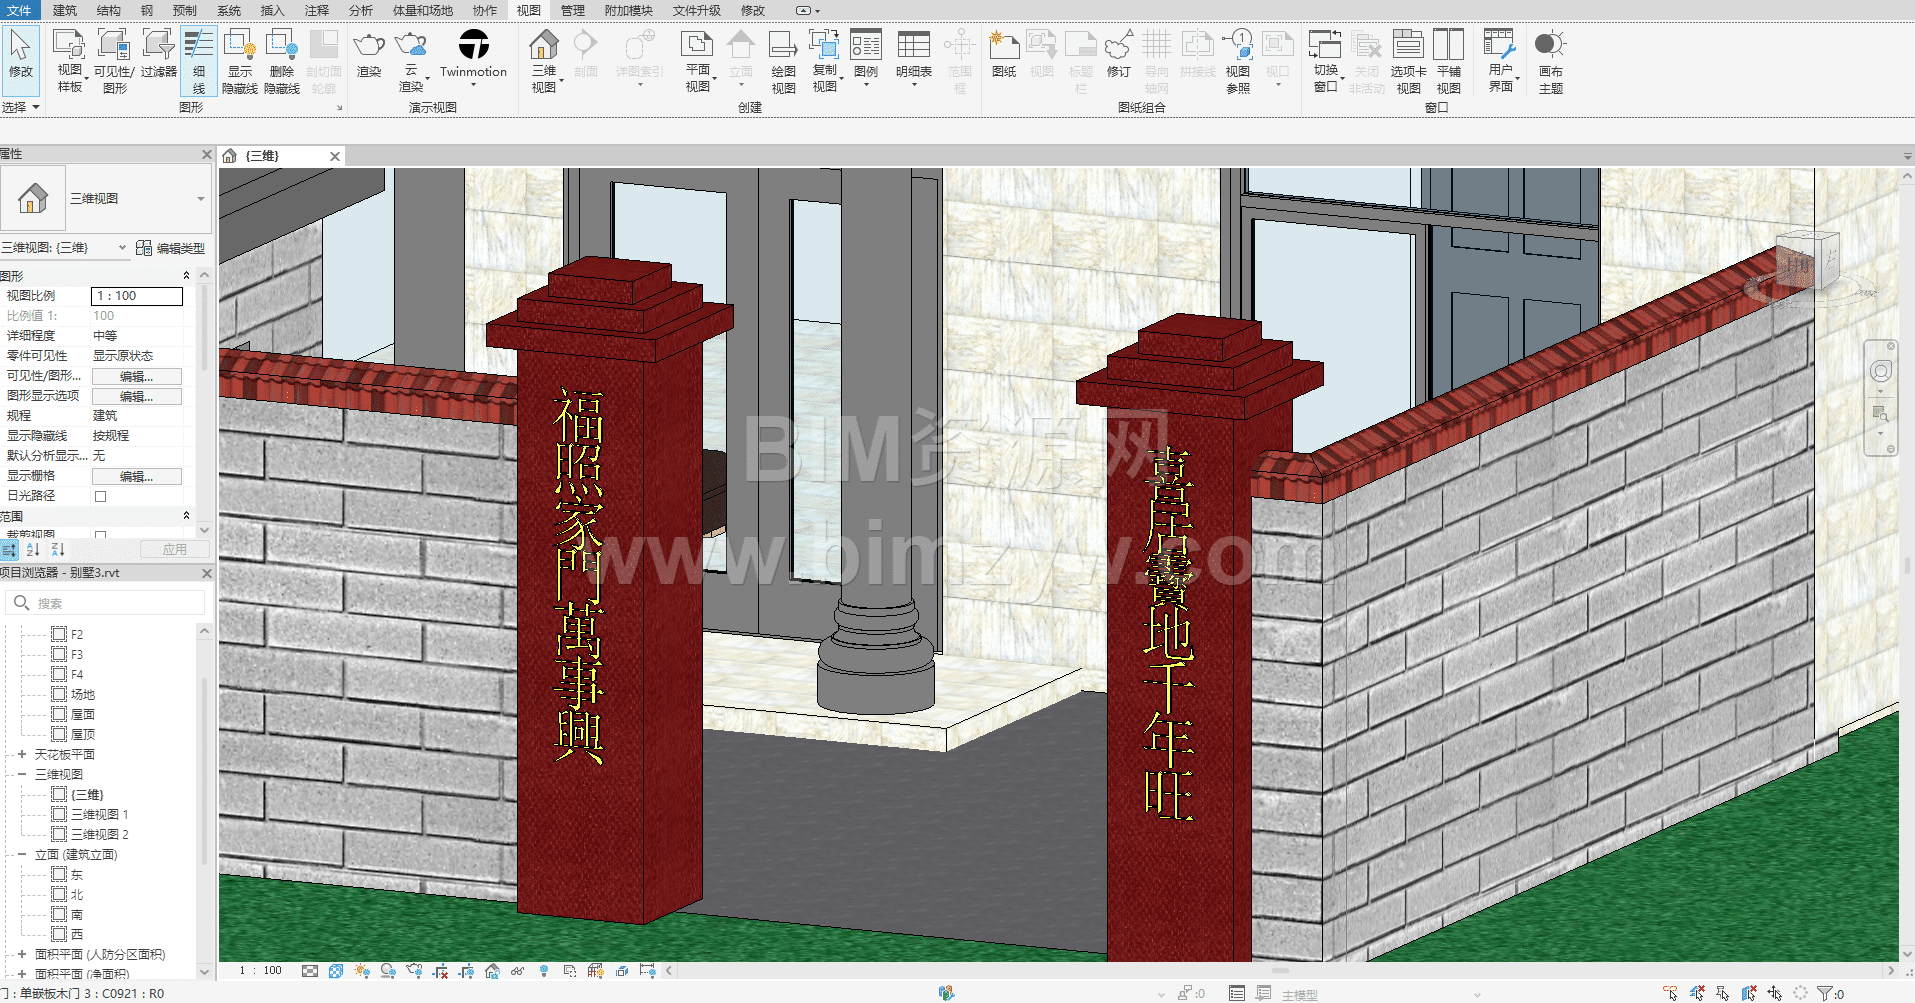This screenshot has width=1915, height=1003.
Task: Open the 管理 ribbon tab
Action: click(572, 10)
